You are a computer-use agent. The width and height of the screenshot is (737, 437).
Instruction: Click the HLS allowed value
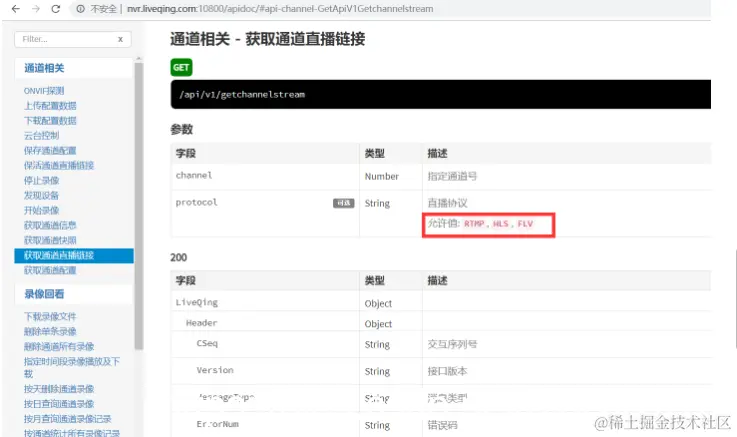(x=500, y=224)
